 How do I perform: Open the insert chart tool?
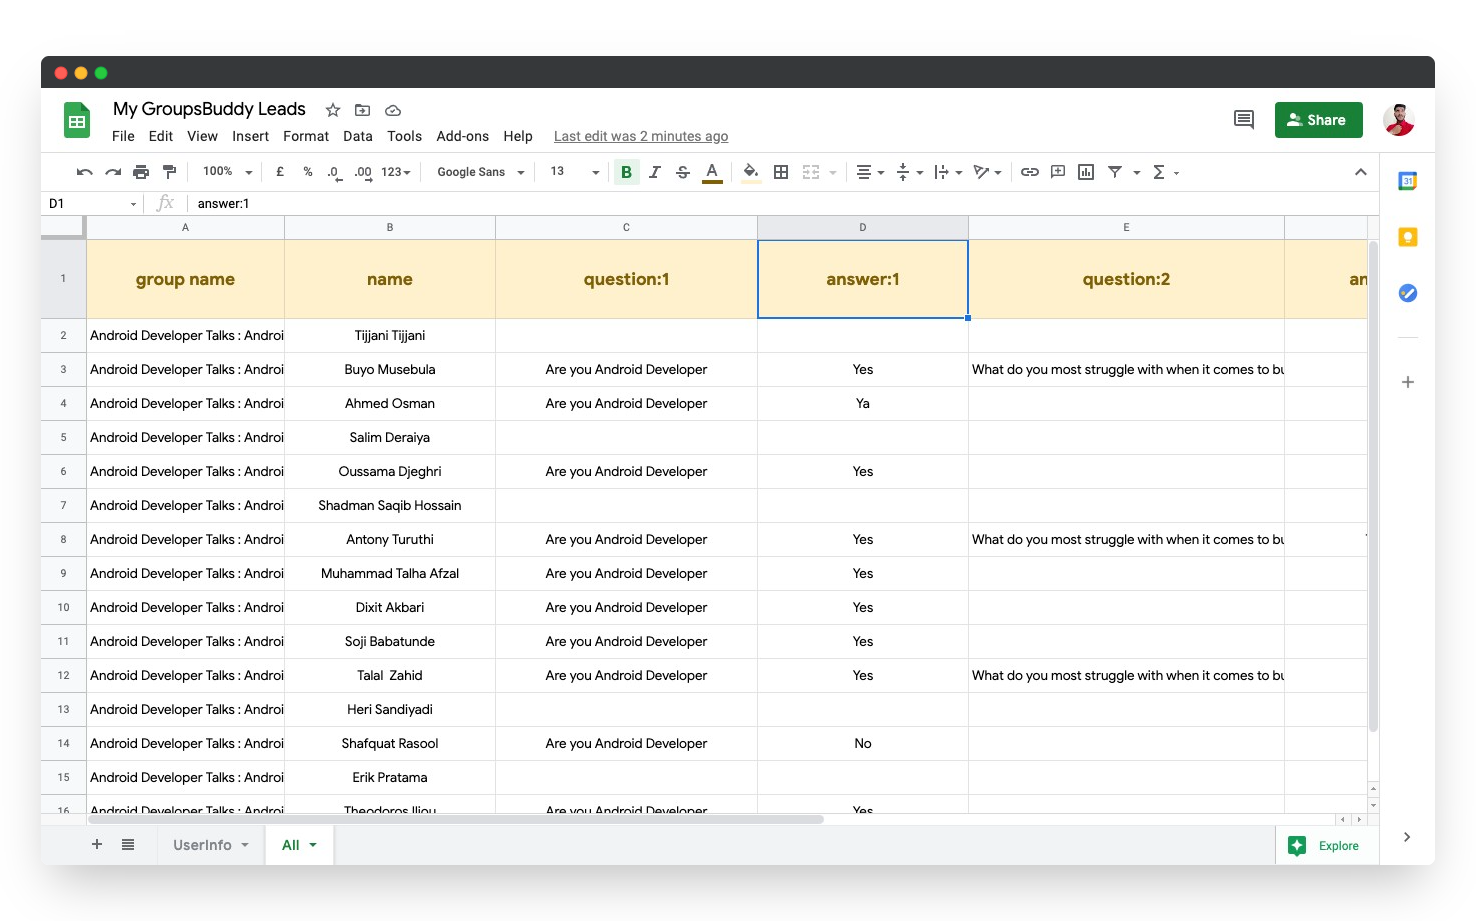click(1085, 171)
